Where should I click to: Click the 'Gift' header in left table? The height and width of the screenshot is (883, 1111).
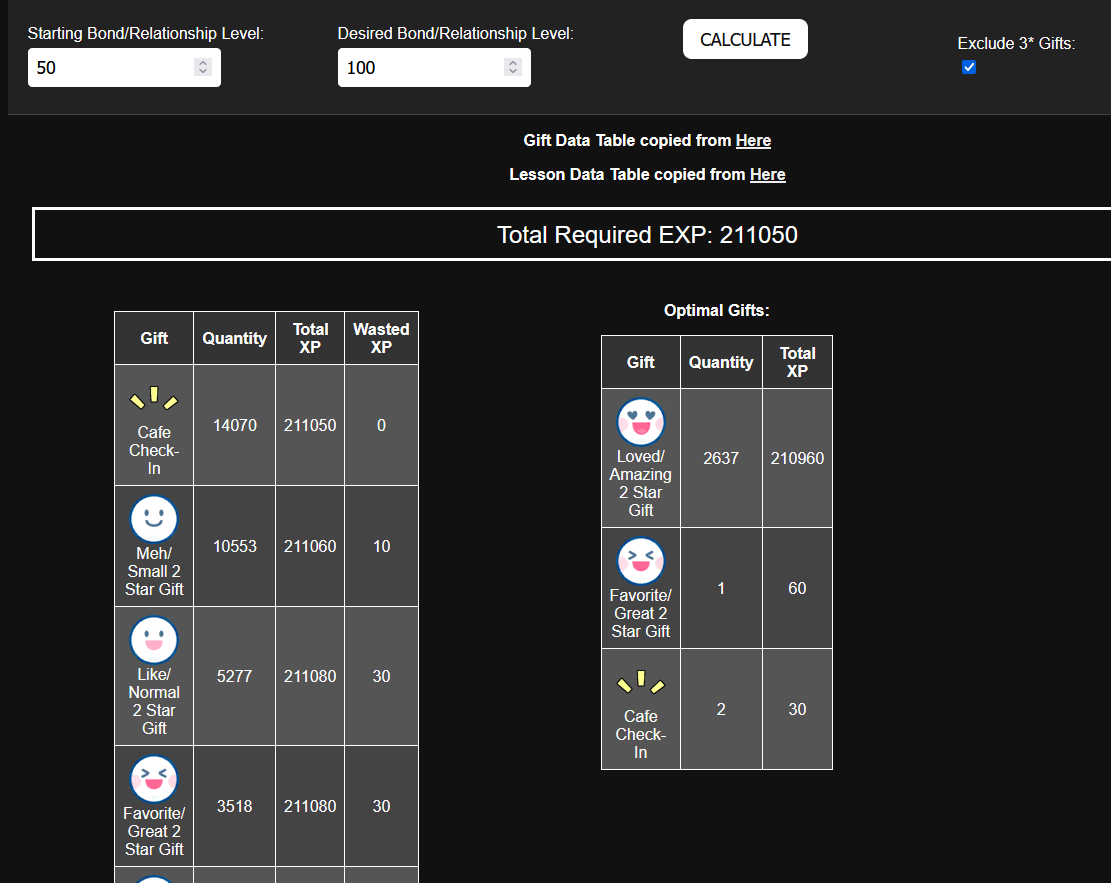pyautogui.click(x=154, y=338)
